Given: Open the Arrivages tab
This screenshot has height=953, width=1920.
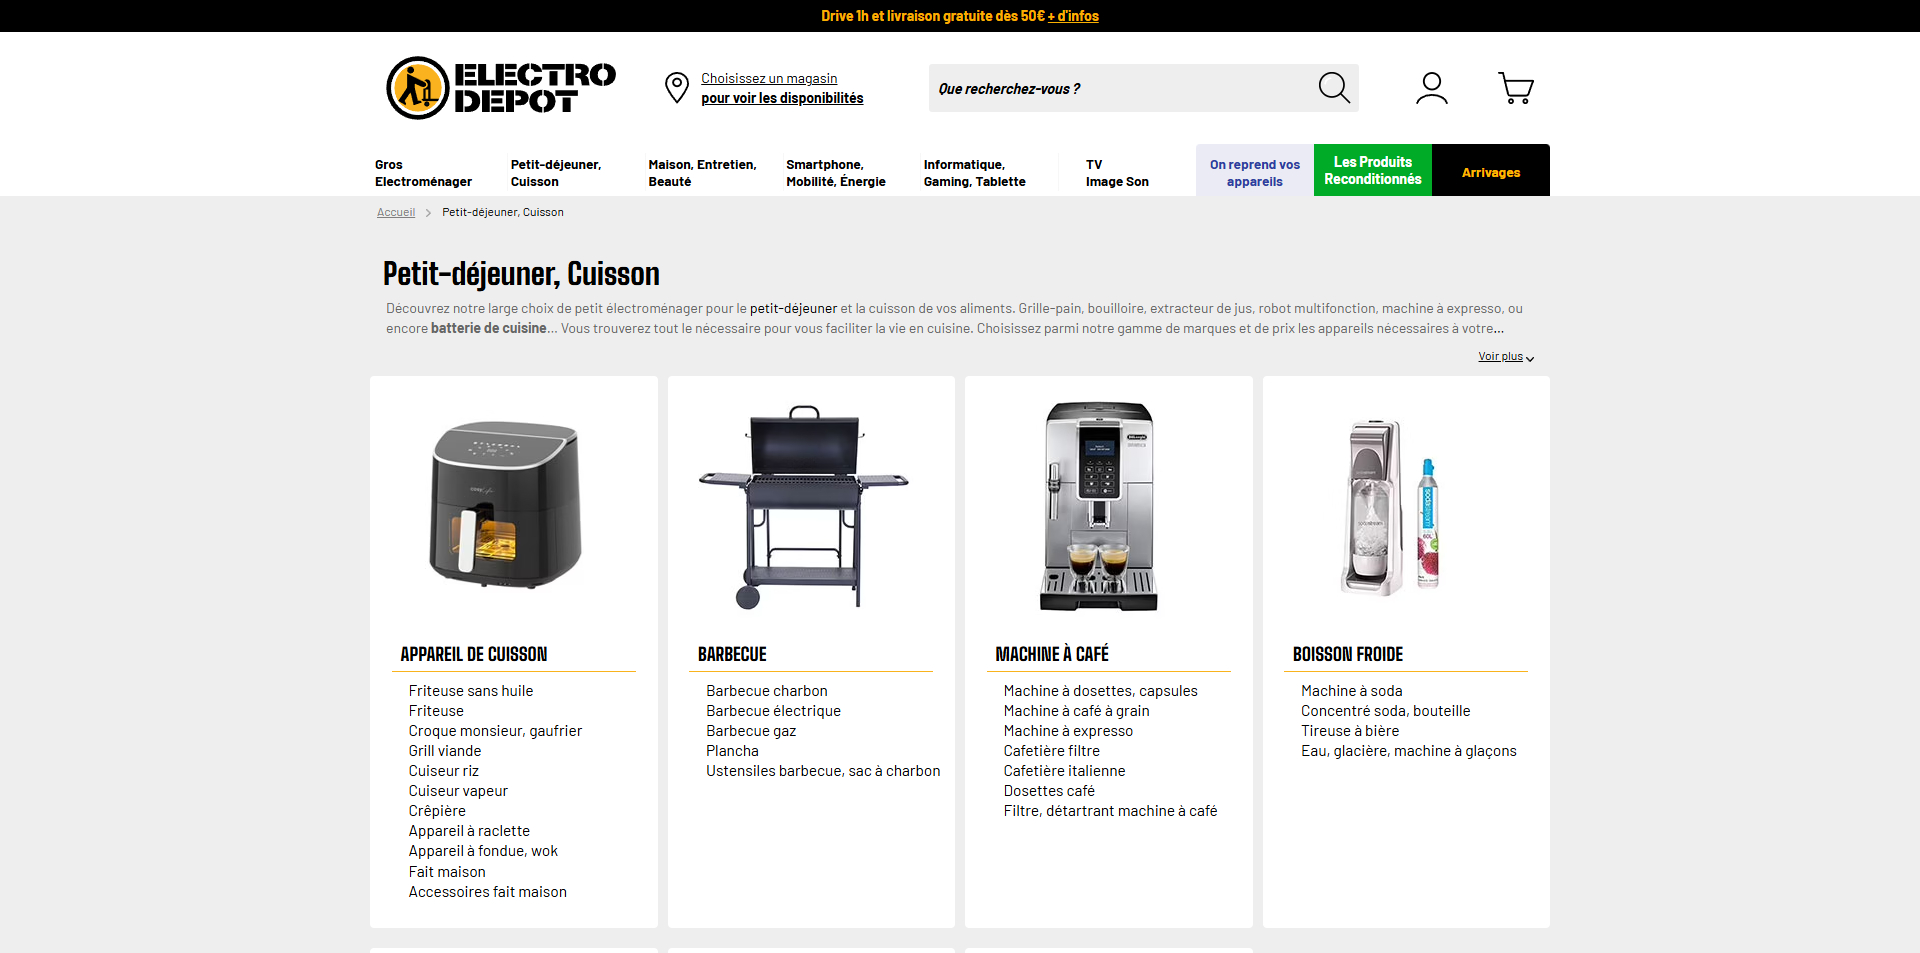Looking at the screenshot, I should point(1491,171).
